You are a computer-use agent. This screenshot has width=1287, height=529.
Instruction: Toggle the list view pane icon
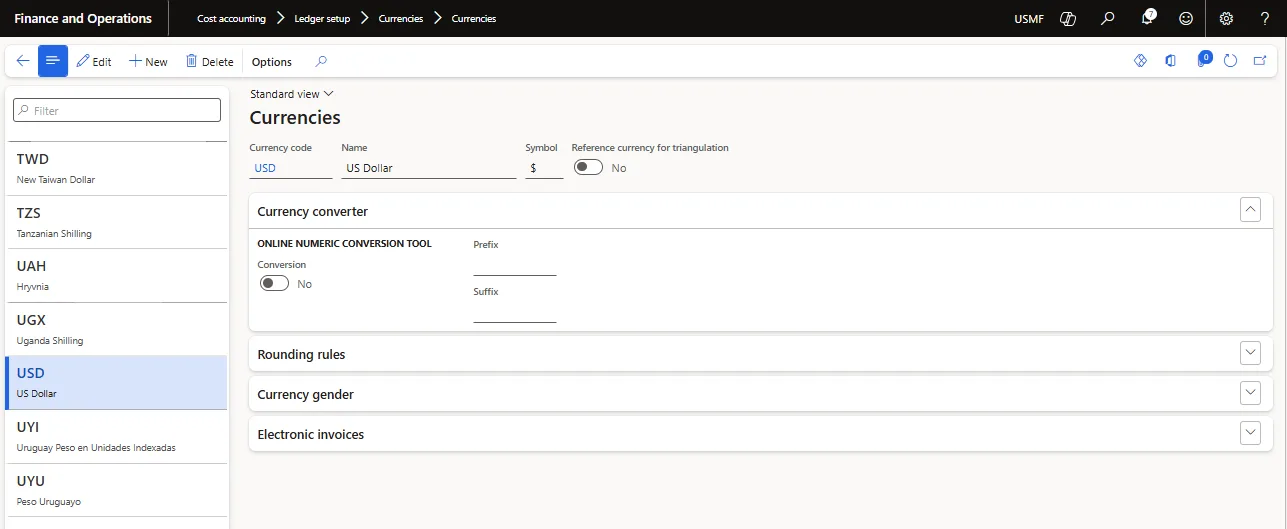(x=53, y=61)
